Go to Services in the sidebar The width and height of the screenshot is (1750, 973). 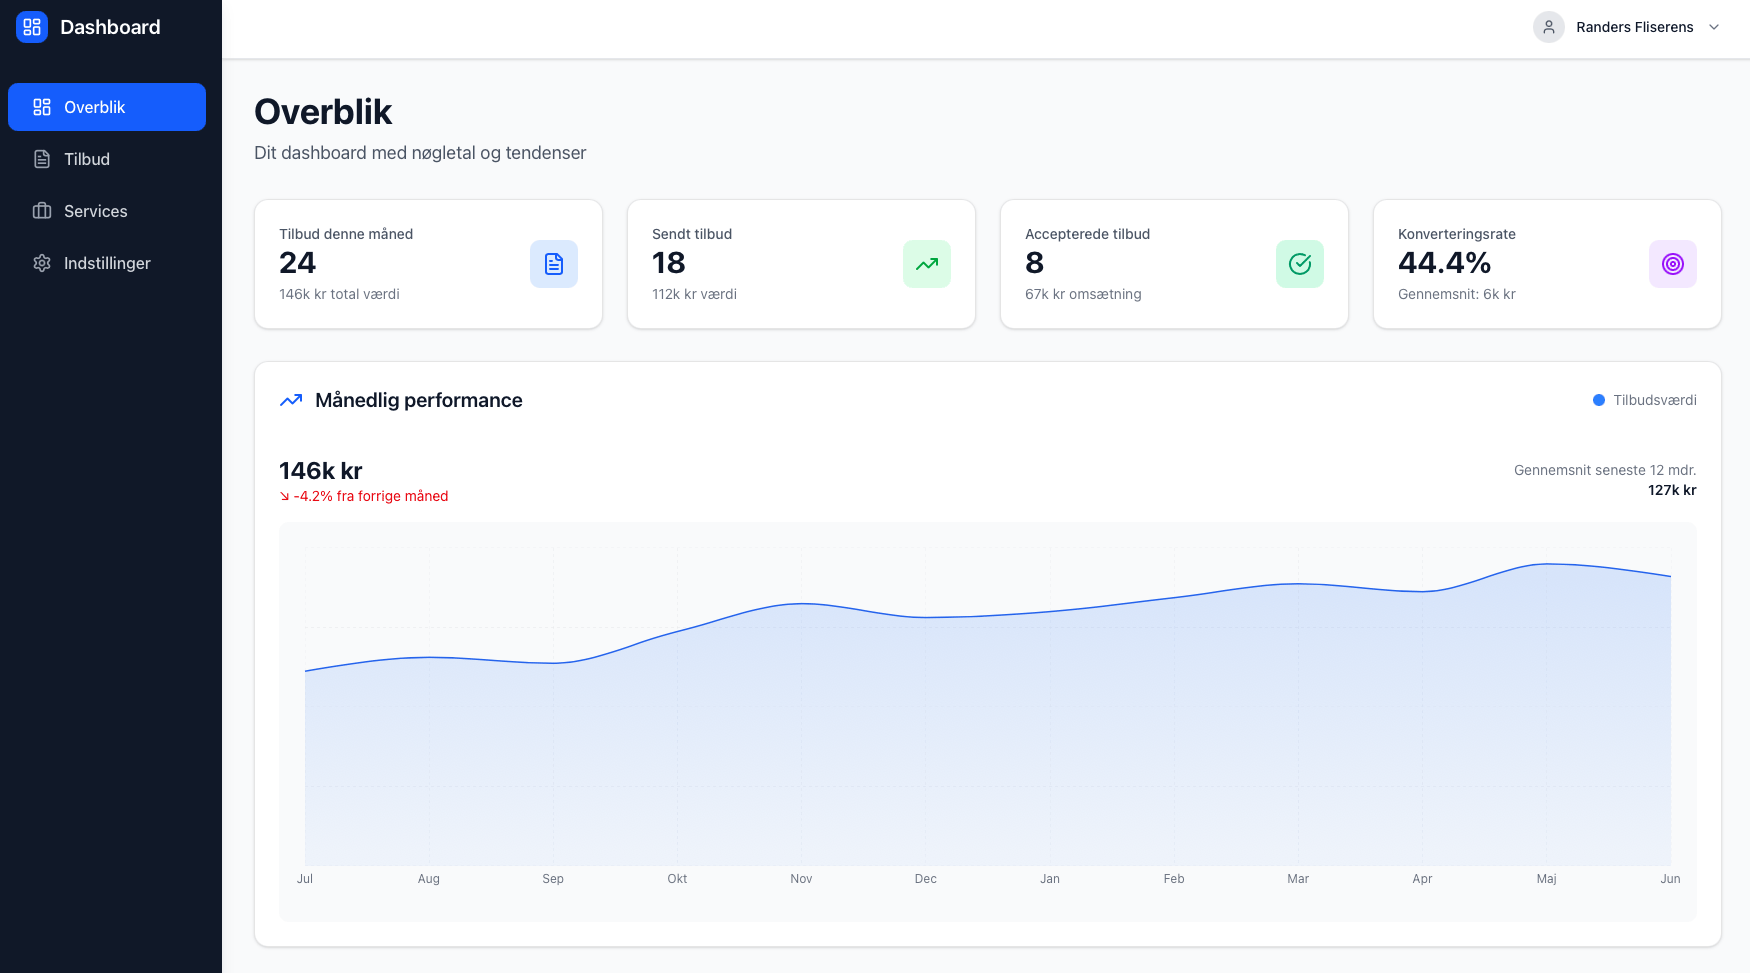pyautogui.click(x=95, y=211)
